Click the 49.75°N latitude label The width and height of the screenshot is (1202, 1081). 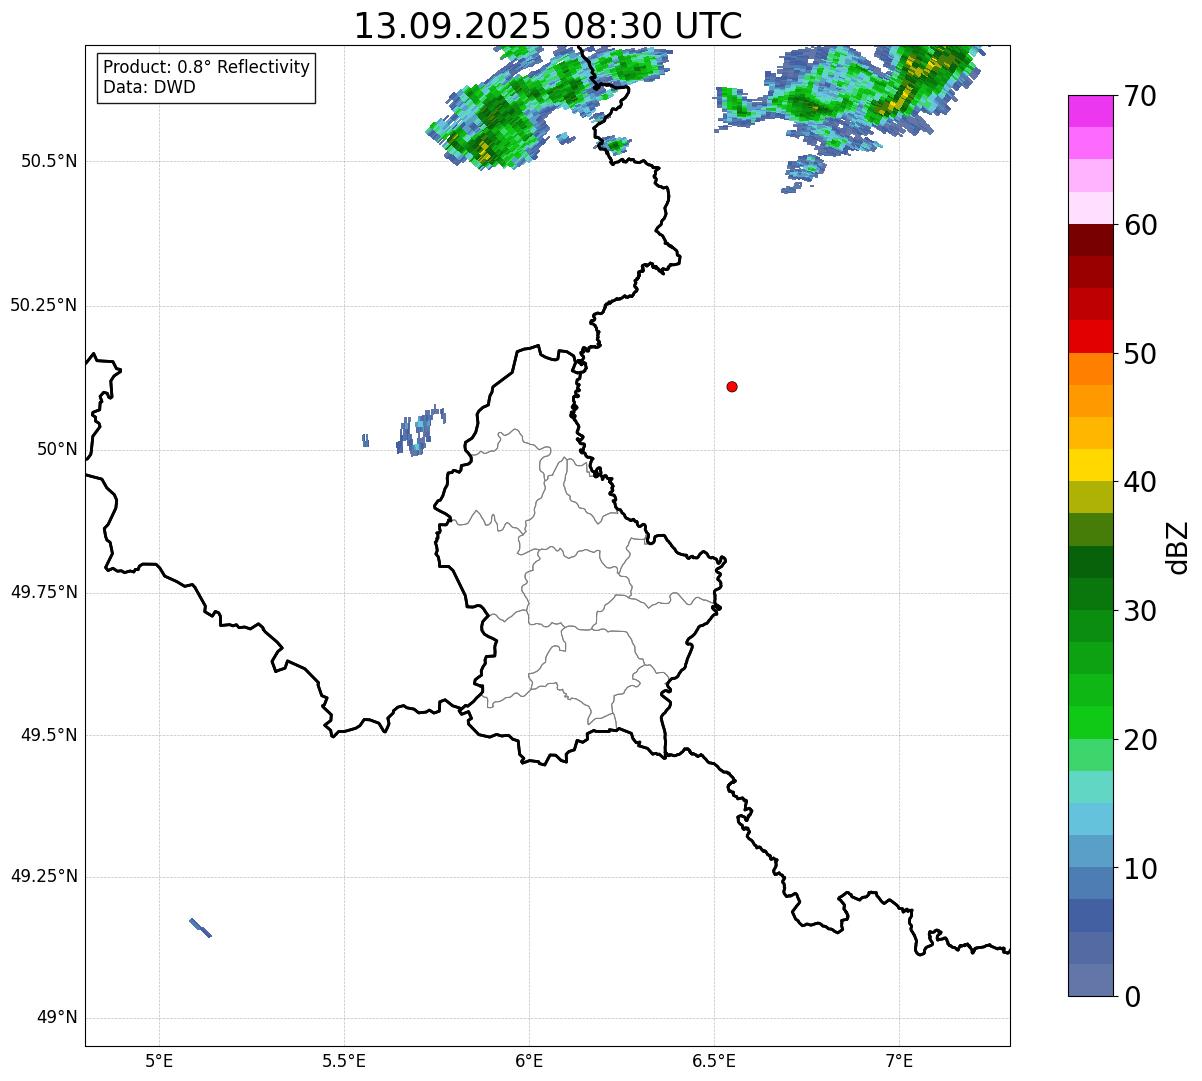(x=43, y=592)
